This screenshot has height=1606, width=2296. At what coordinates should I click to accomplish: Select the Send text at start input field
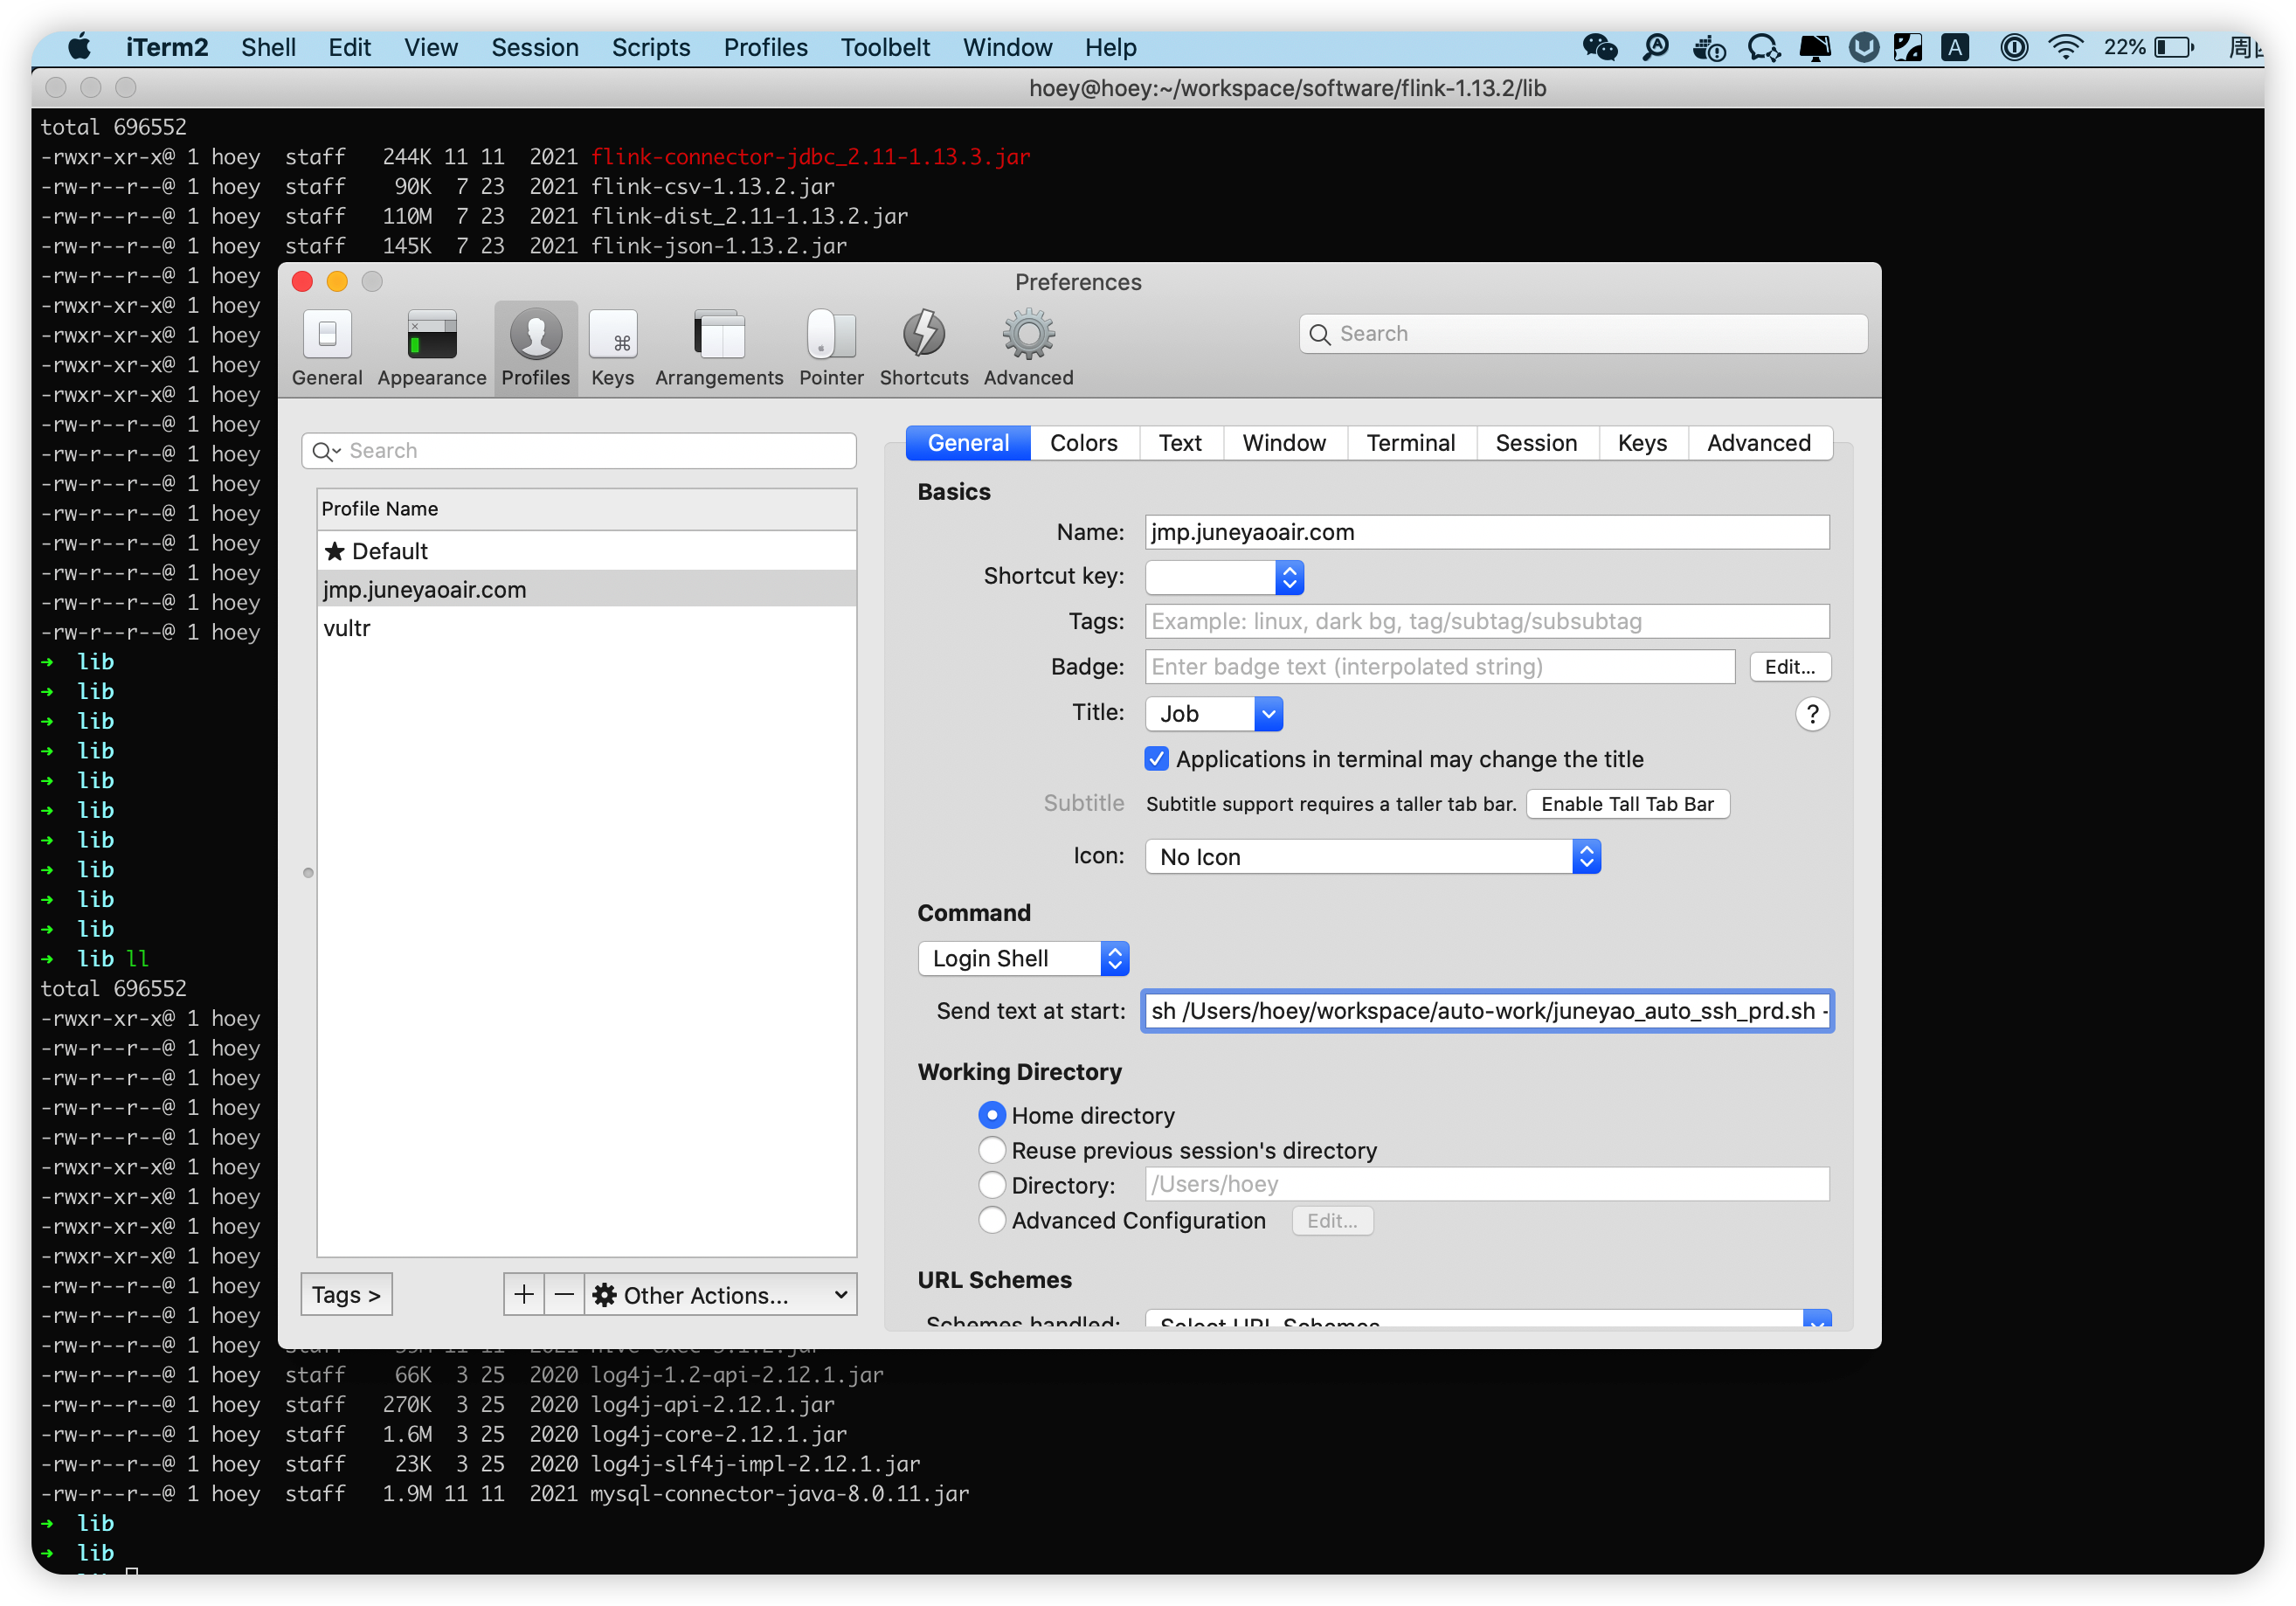tap(1484, 1013)
